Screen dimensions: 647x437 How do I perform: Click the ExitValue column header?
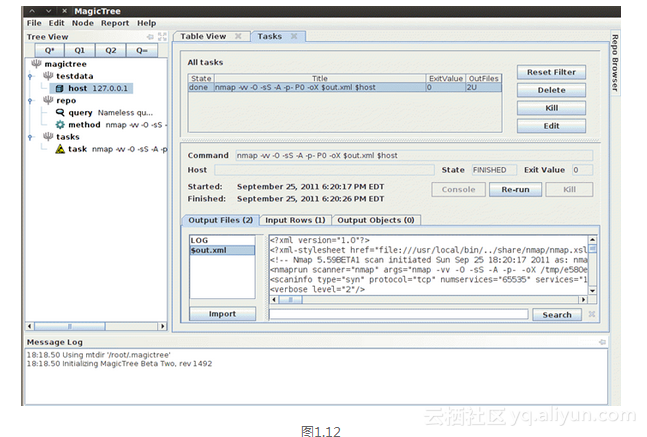click(446, 78)
